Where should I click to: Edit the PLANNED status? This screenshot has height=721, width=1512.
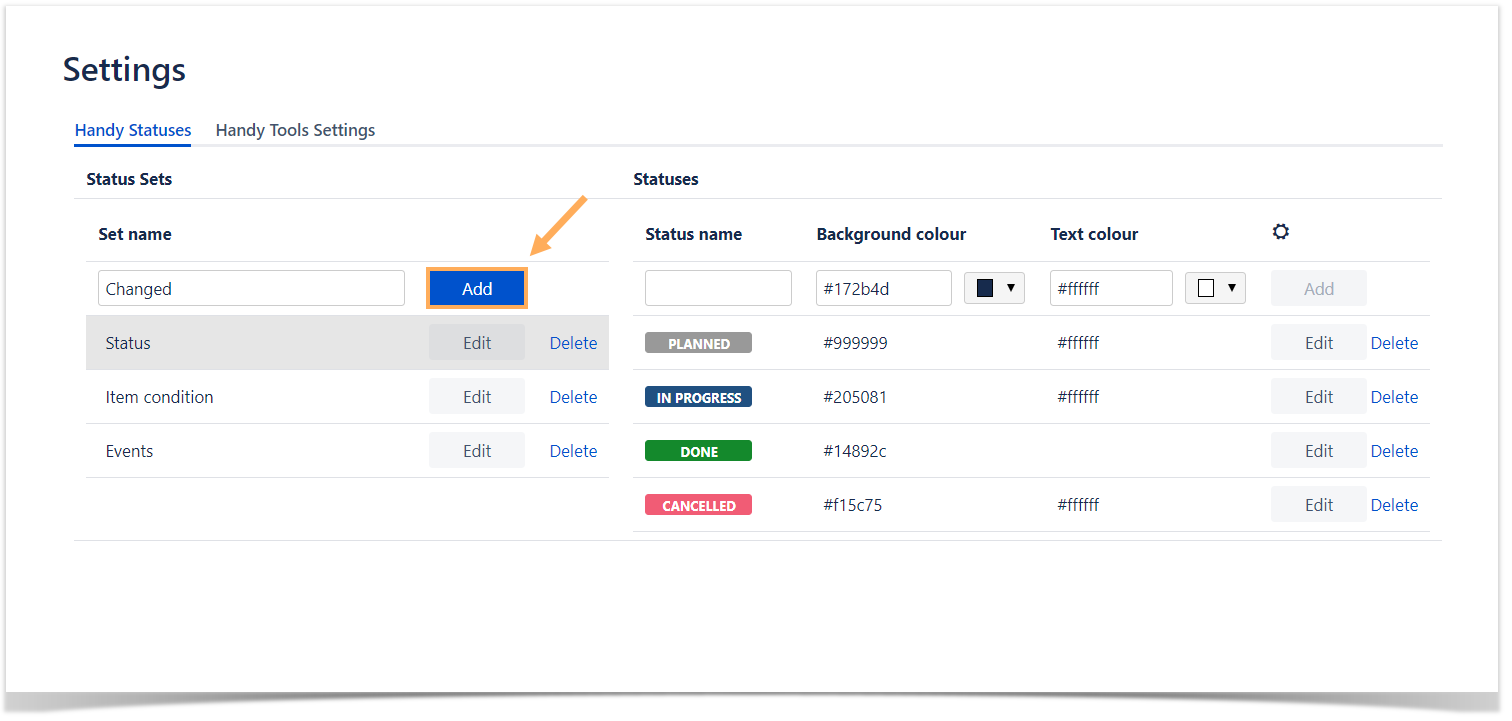pos(1318,343)
